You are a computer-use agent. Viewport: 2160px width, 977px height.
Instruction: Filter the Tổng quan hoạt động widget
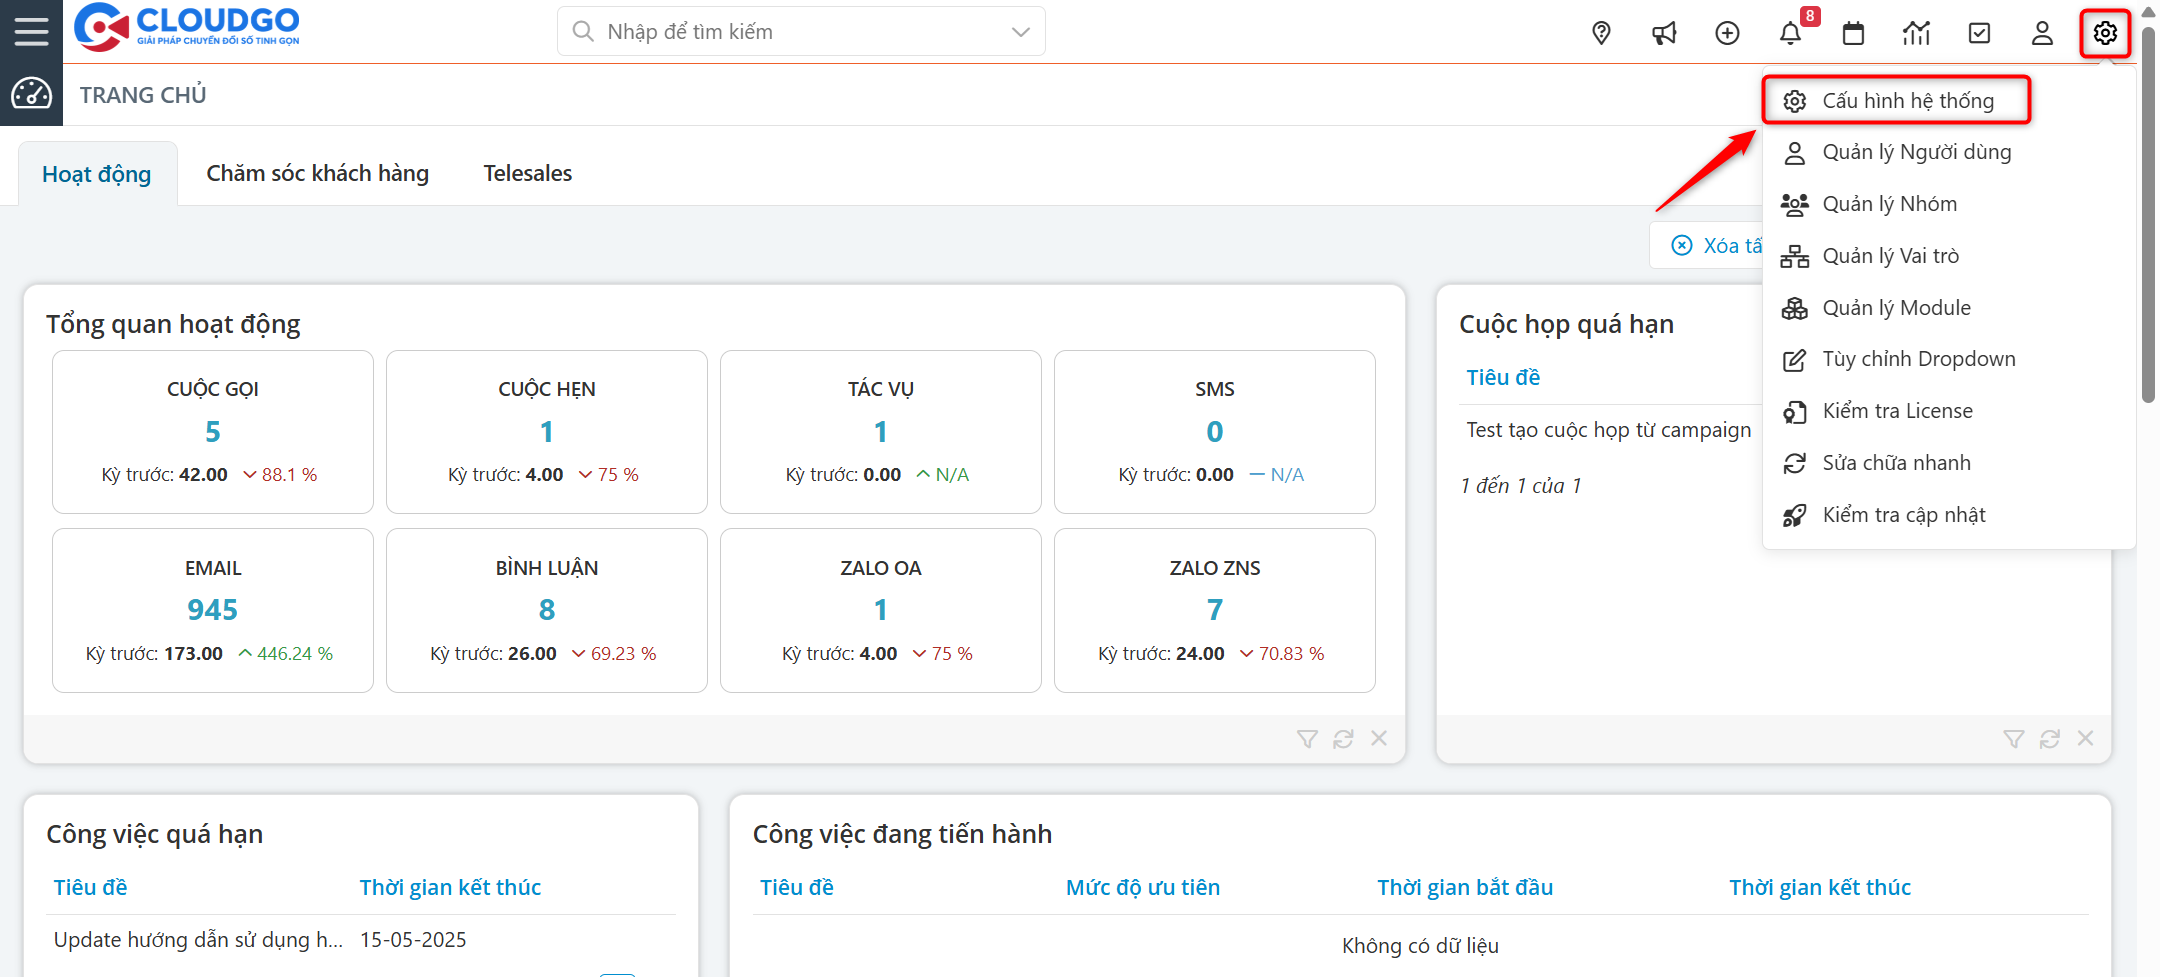tap(1307, 739)
